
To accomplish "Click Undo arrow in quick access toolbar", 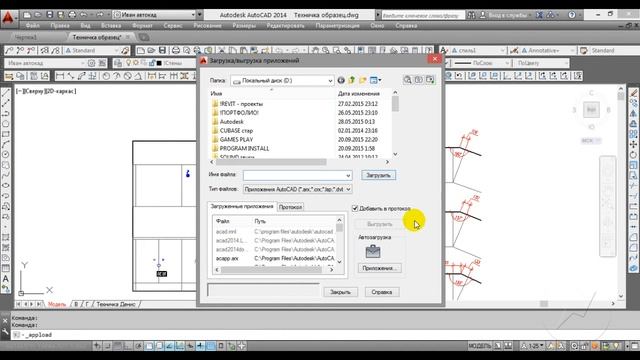I will click(83, 15).
